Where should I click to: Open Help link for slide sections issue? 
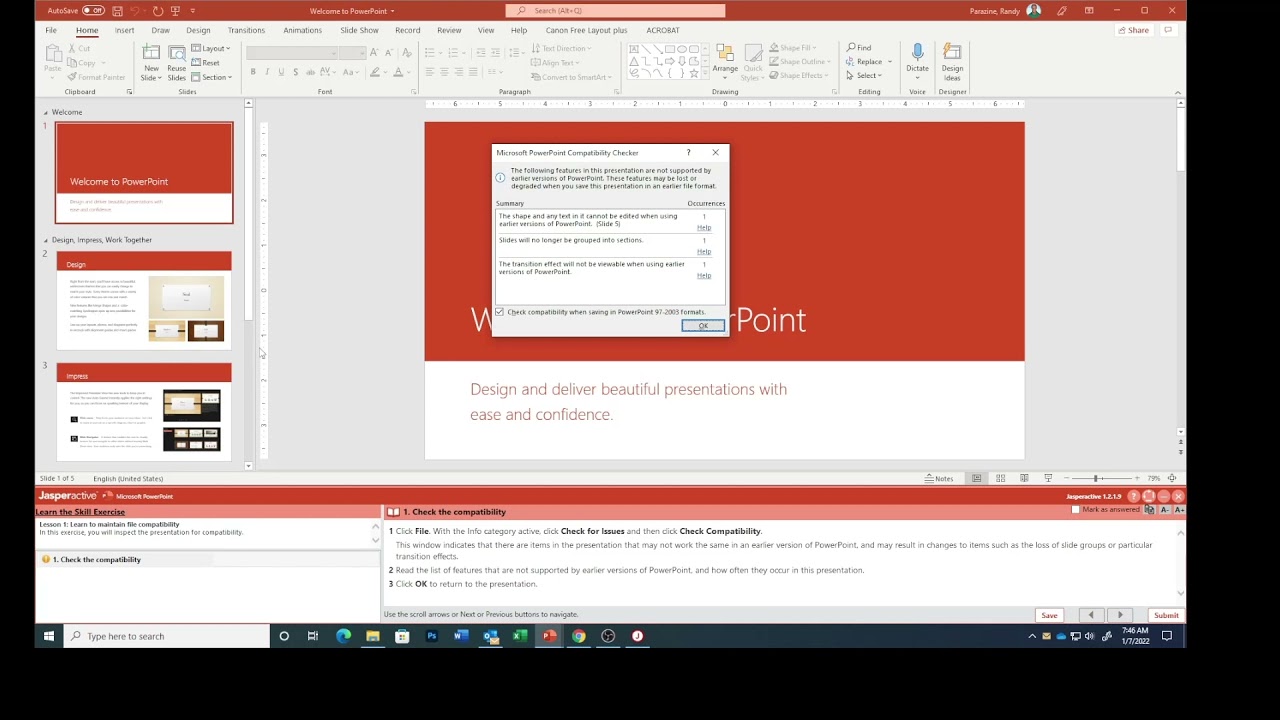[x=704, y=252]
